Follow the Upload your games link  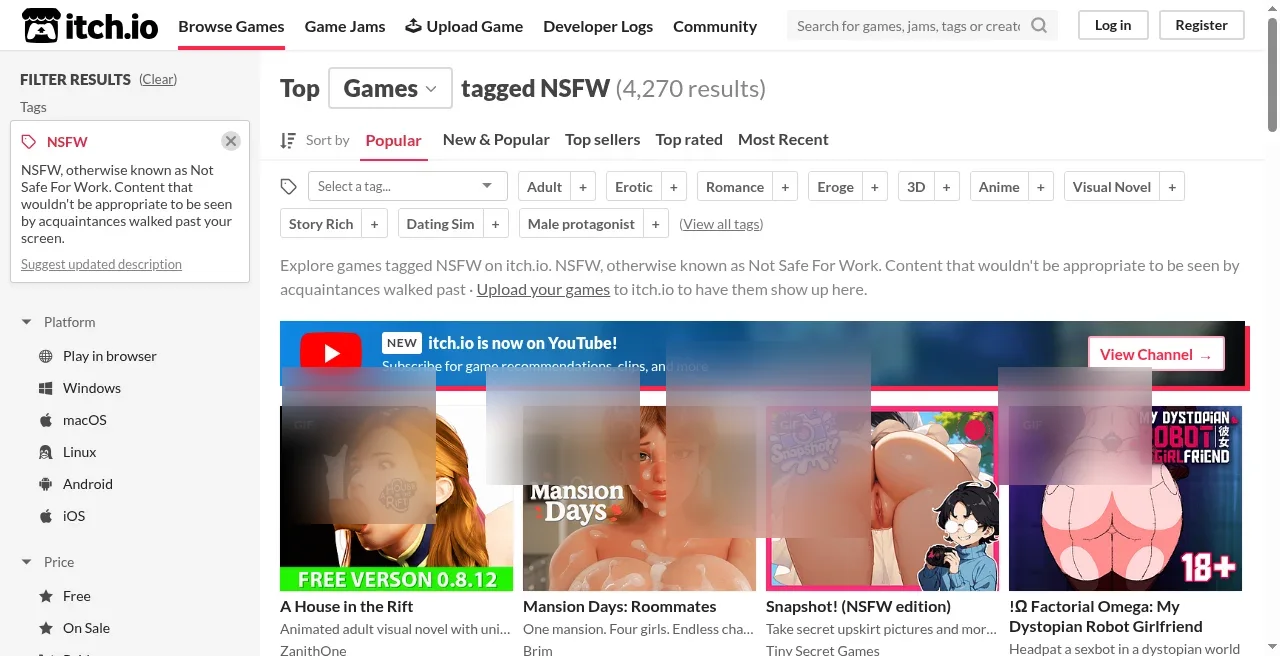(543, 290)
